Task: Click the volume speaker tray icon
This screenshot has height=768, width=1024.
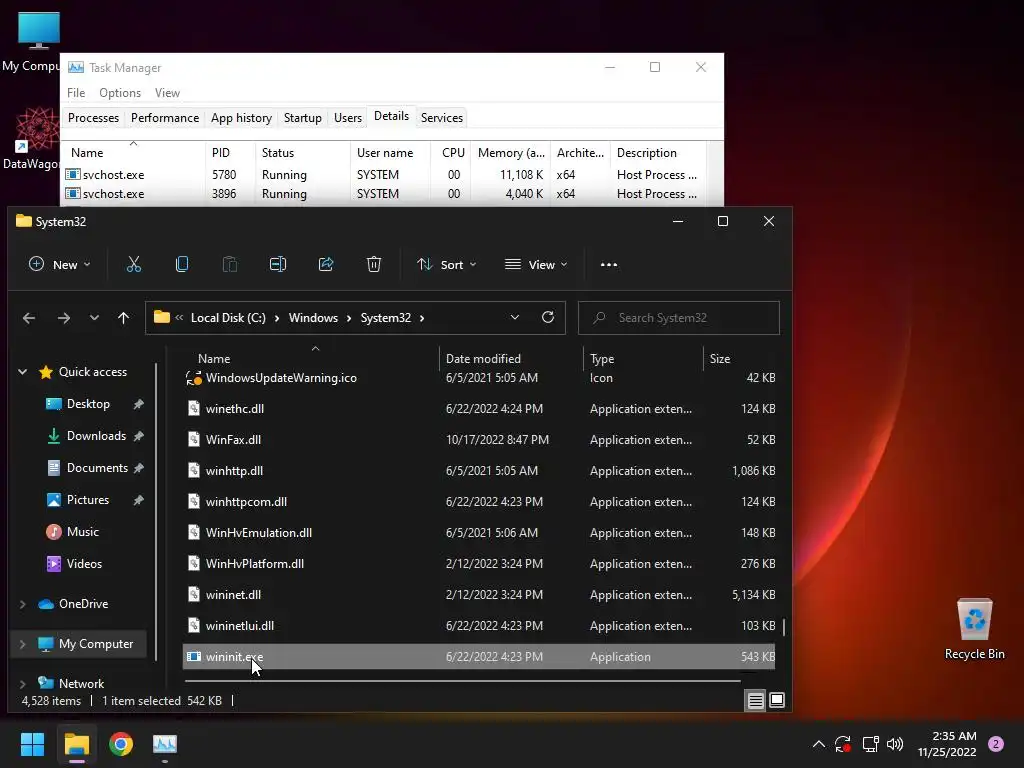Action: coord(895,744)
